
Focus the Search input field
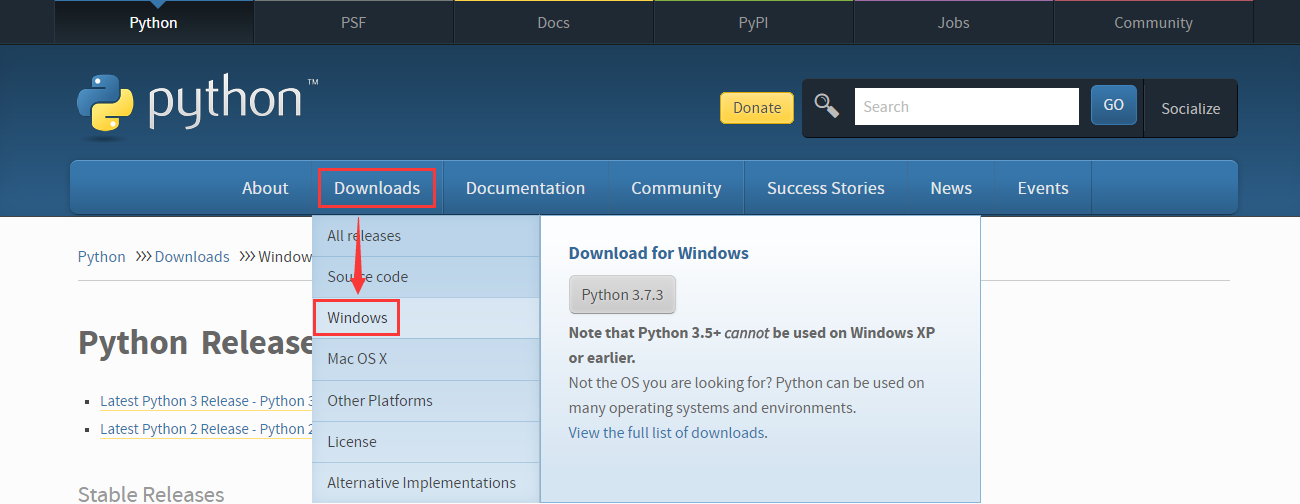pyautogui.click(x=966, y=106)
